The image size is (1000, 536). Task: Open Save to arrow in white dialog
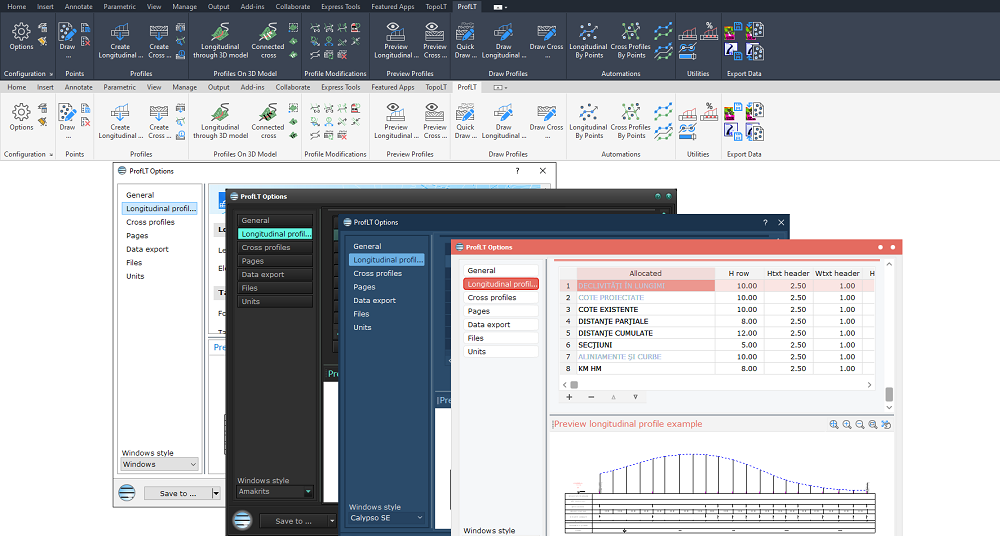[216, 493]
